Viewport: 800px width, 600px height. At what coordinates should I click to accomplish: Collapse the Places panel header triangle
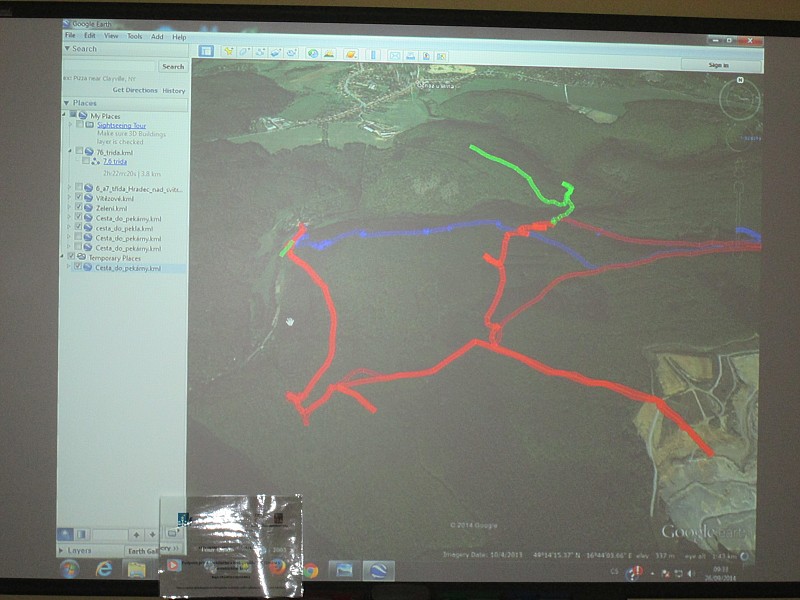tap(66, 103)
